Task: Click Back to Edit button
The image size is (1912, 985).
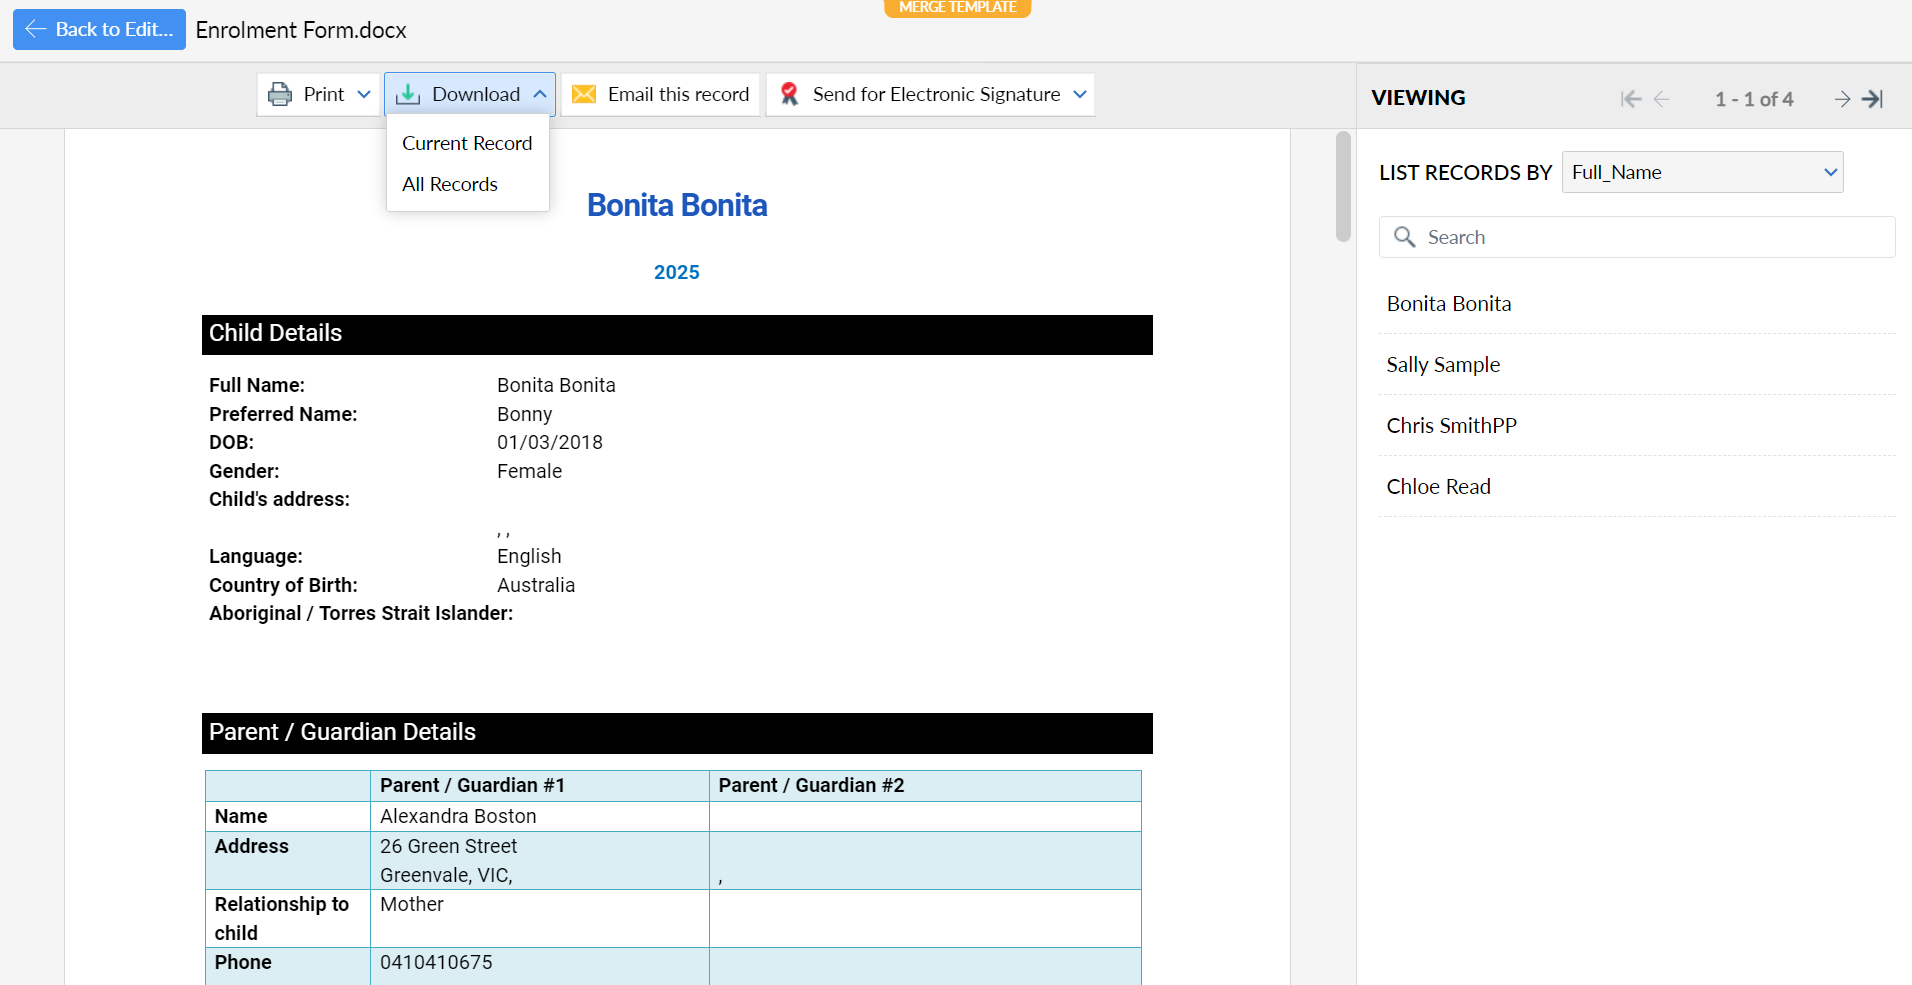Action: coord(99,29)
